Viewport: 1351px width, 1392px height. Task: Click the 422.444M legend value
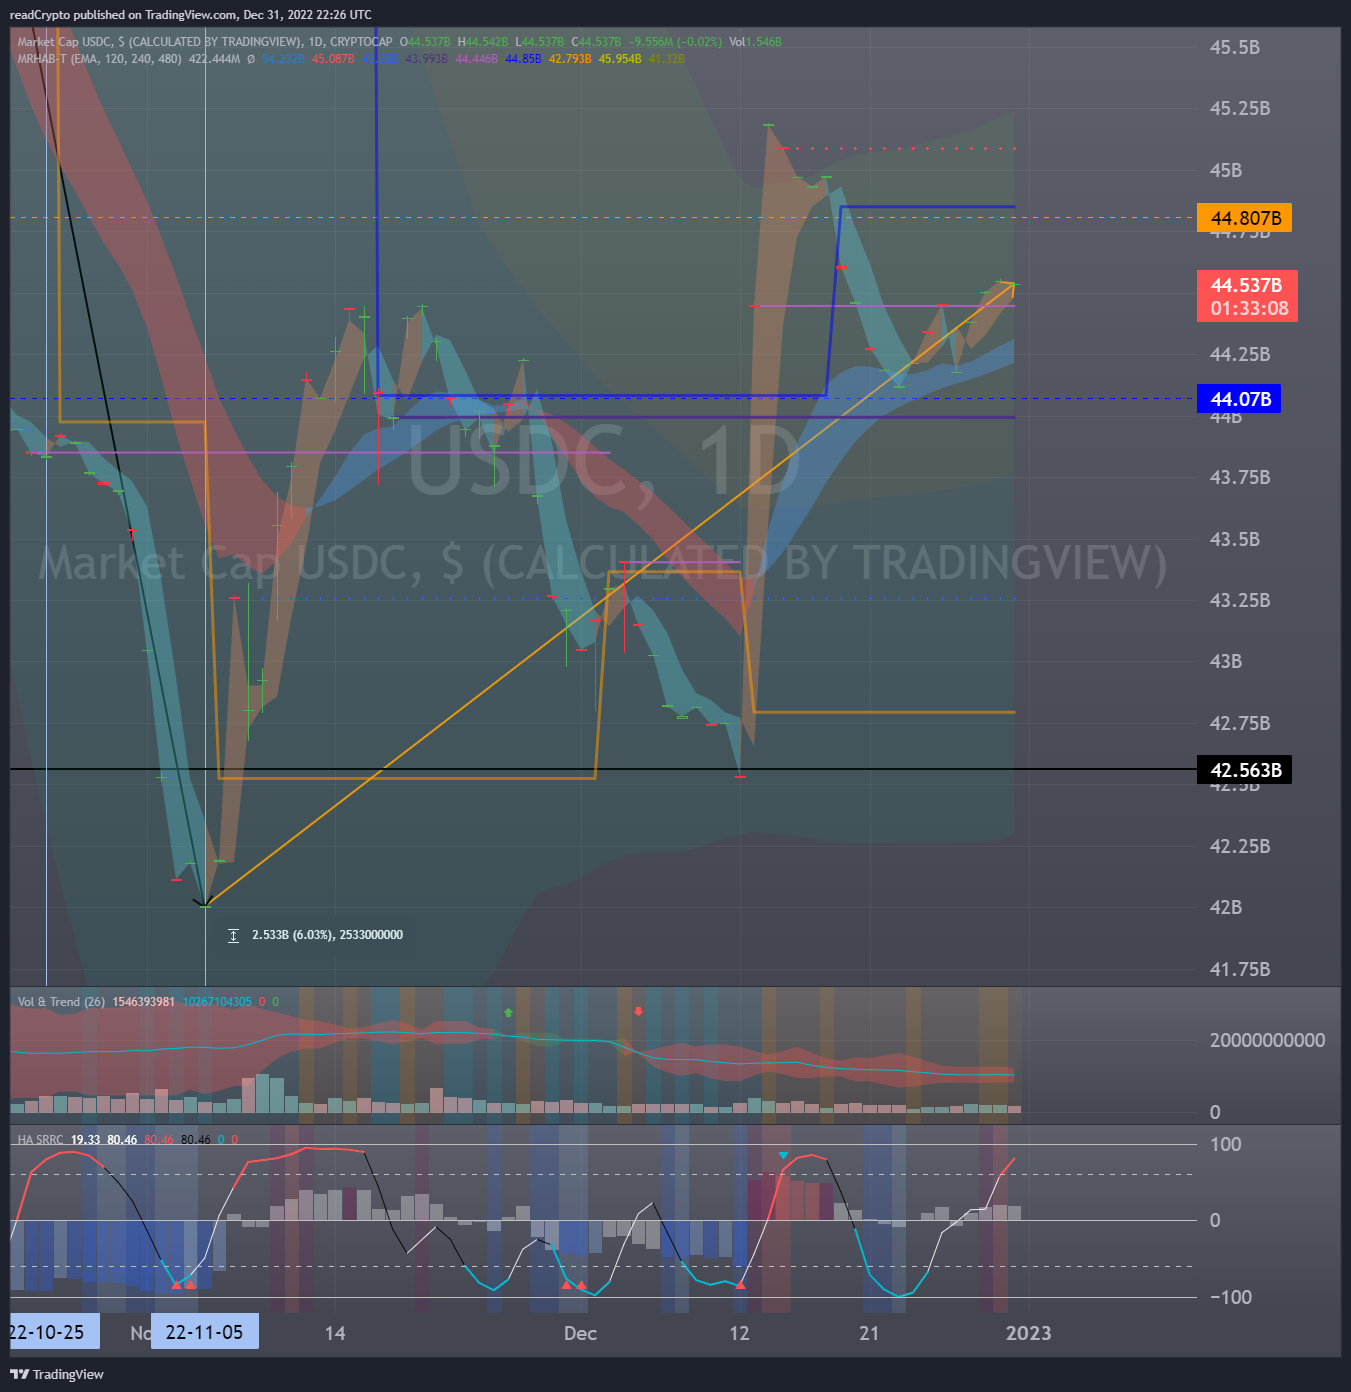point(214,59)
